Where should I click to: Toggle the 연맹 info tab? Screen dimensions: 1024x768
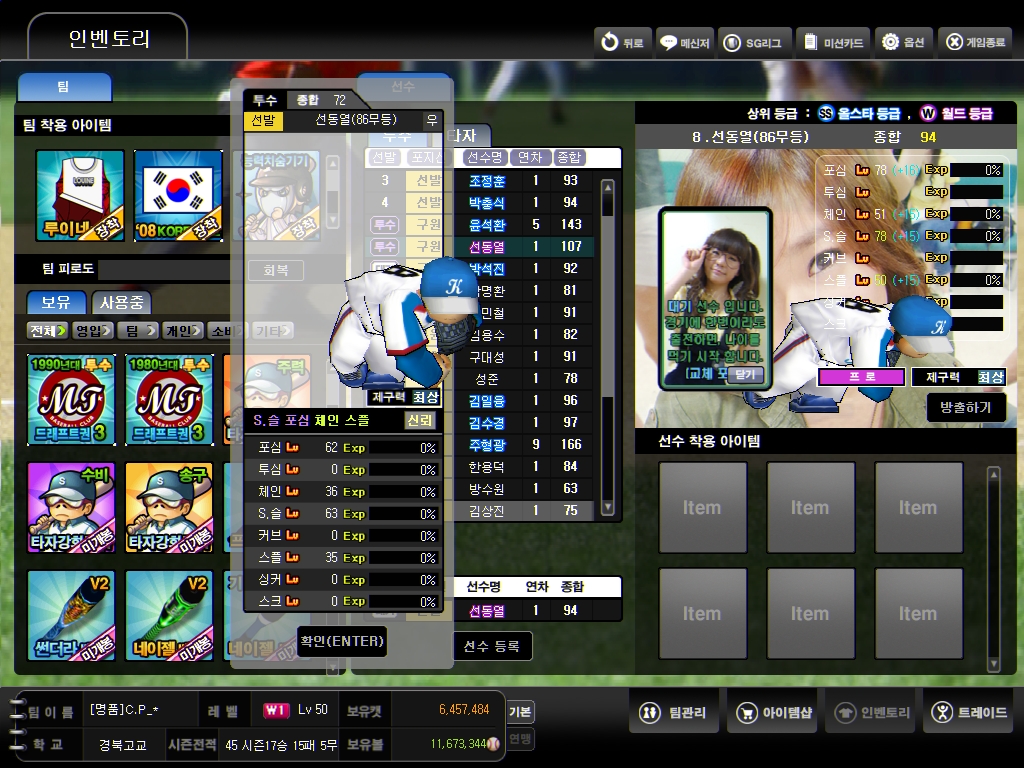point(520,739)
